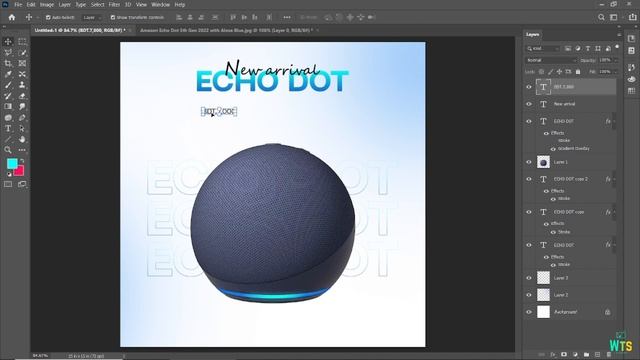
Task: Select the Layers panel tab
Action: pyautogui.click(x=532, y=35)
